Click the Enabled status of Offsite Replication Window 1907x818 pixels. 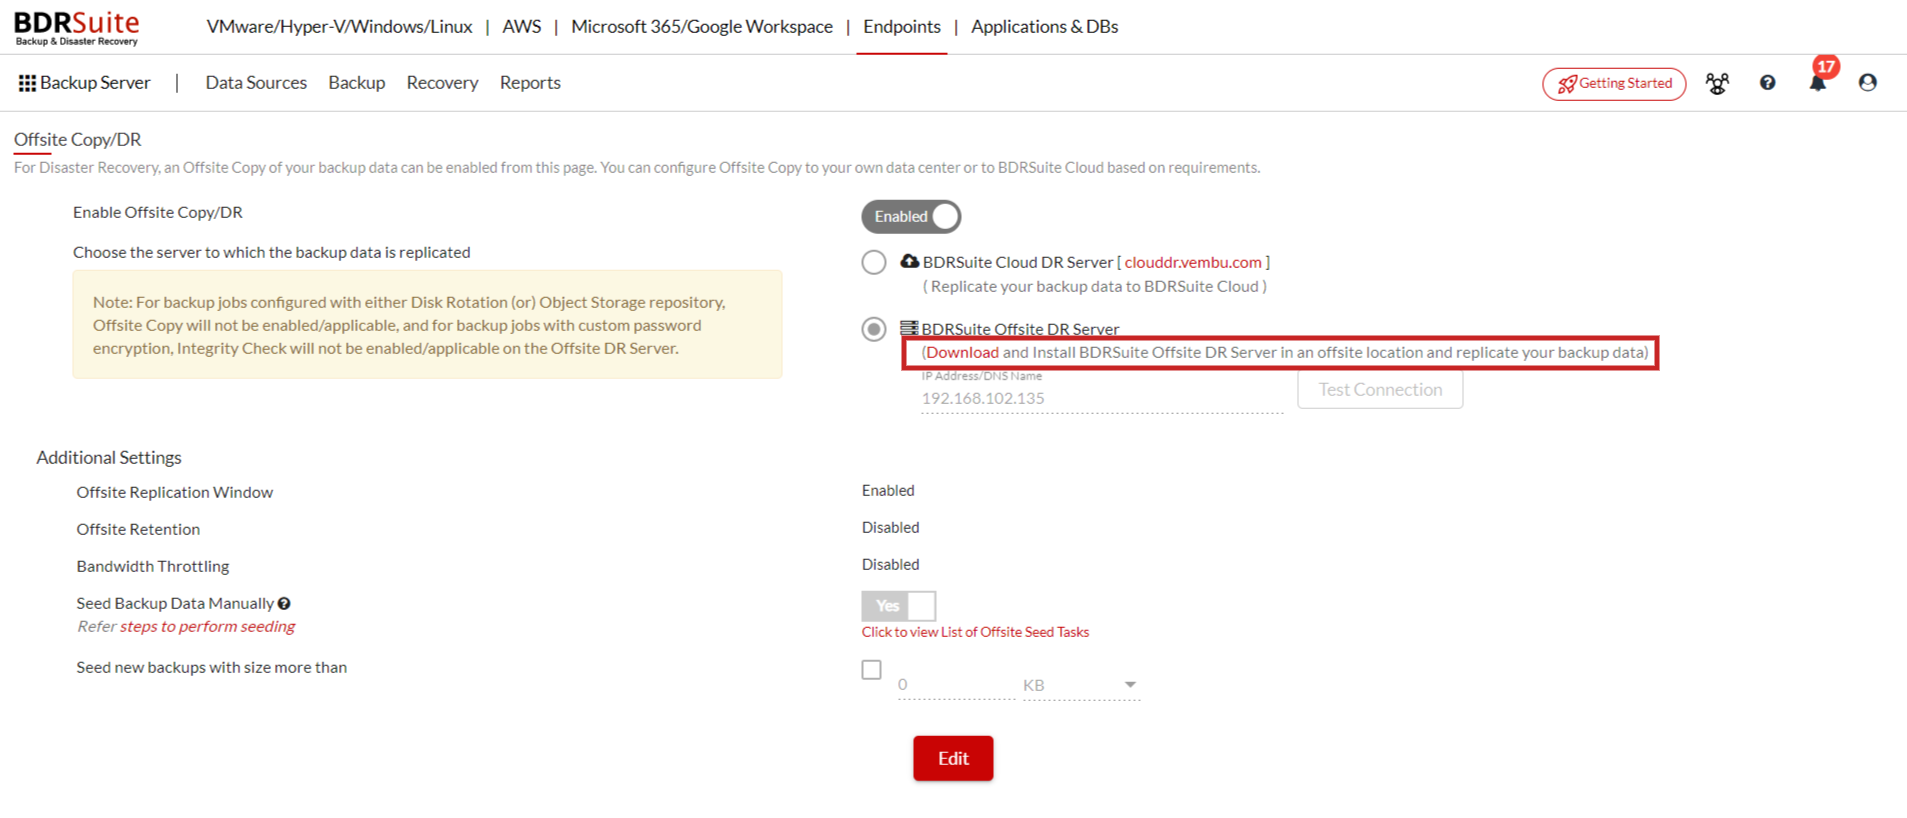point(888,490)
